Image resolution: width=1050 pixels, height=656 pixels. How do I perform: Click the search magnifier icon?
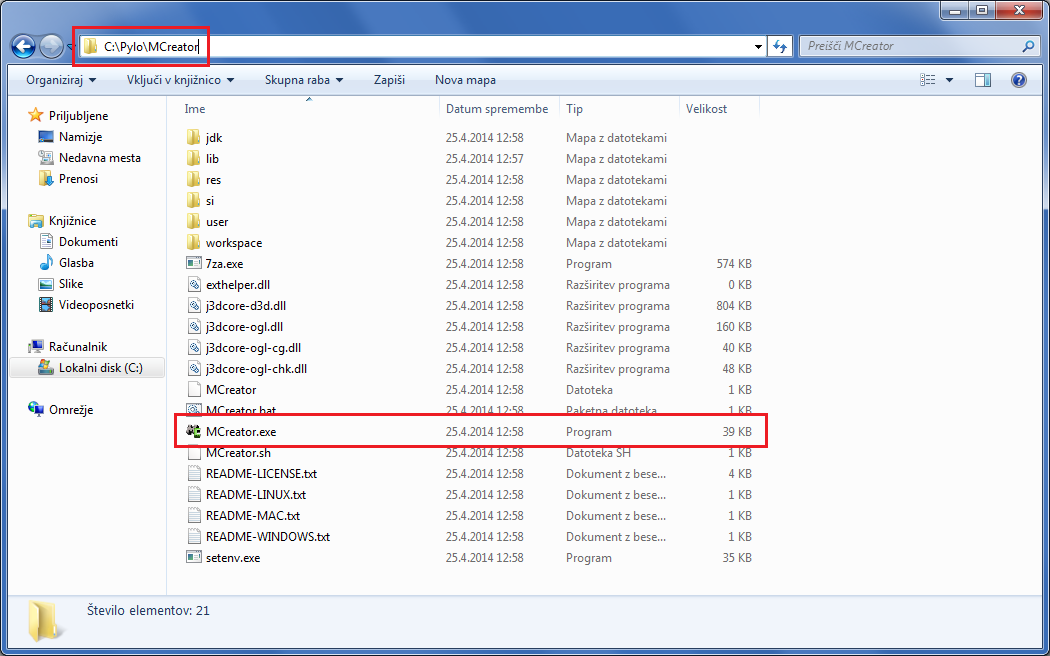tap(1028, 47)
